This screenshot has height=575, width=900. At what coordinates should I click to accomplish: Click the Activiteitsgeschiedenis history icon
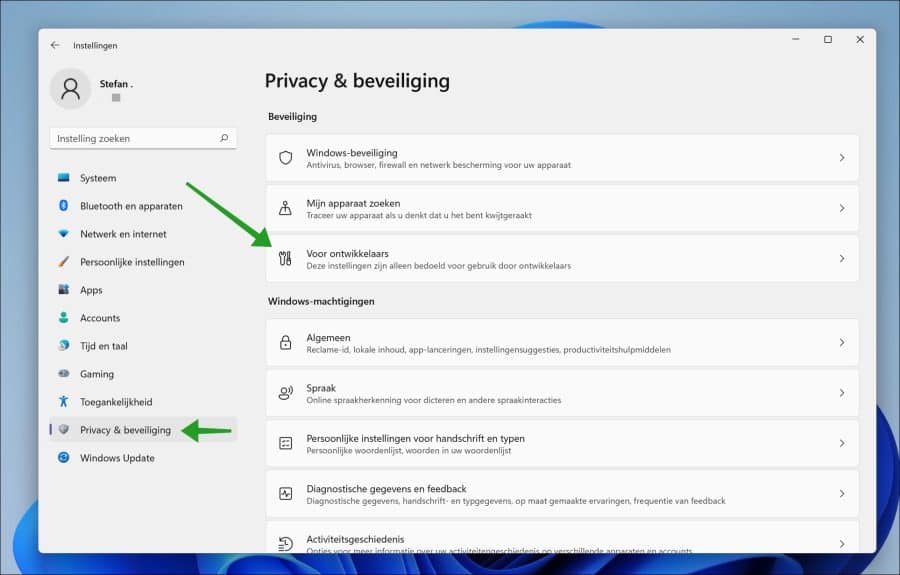[285, 543]
